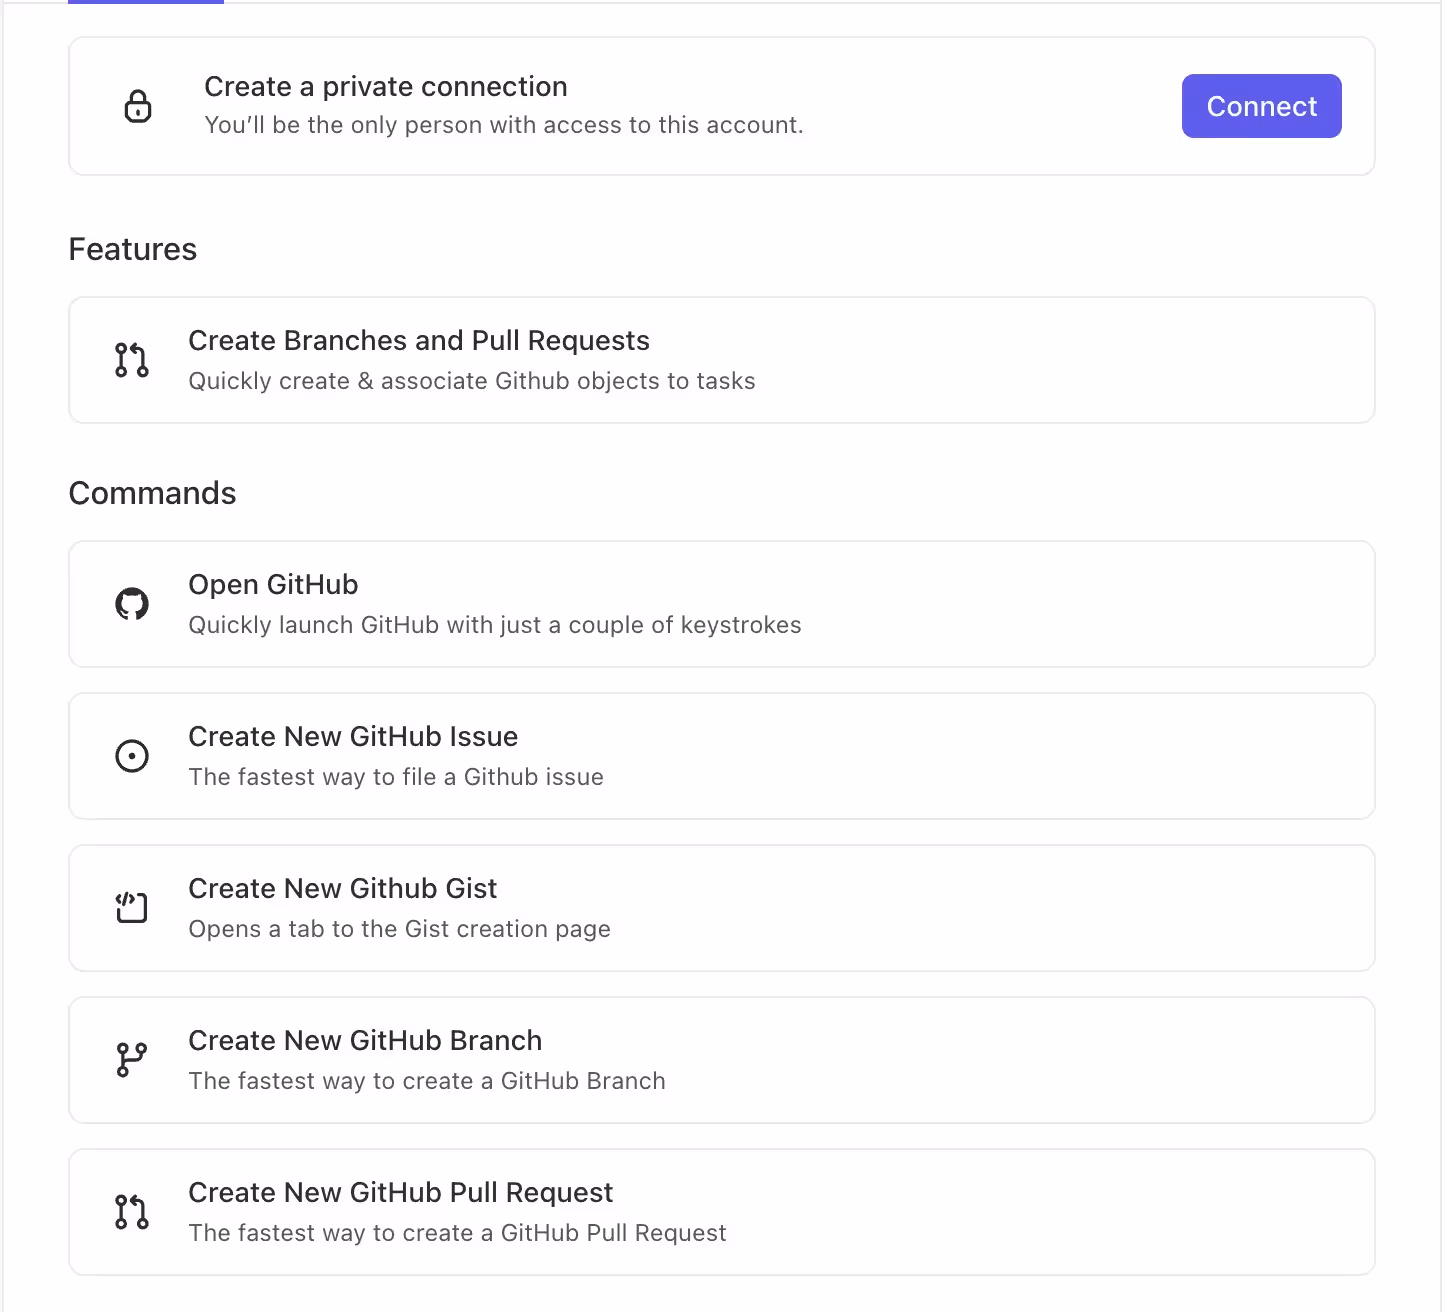Click the branch icon beside Create New GitHub Branch

click(131, 1060)
